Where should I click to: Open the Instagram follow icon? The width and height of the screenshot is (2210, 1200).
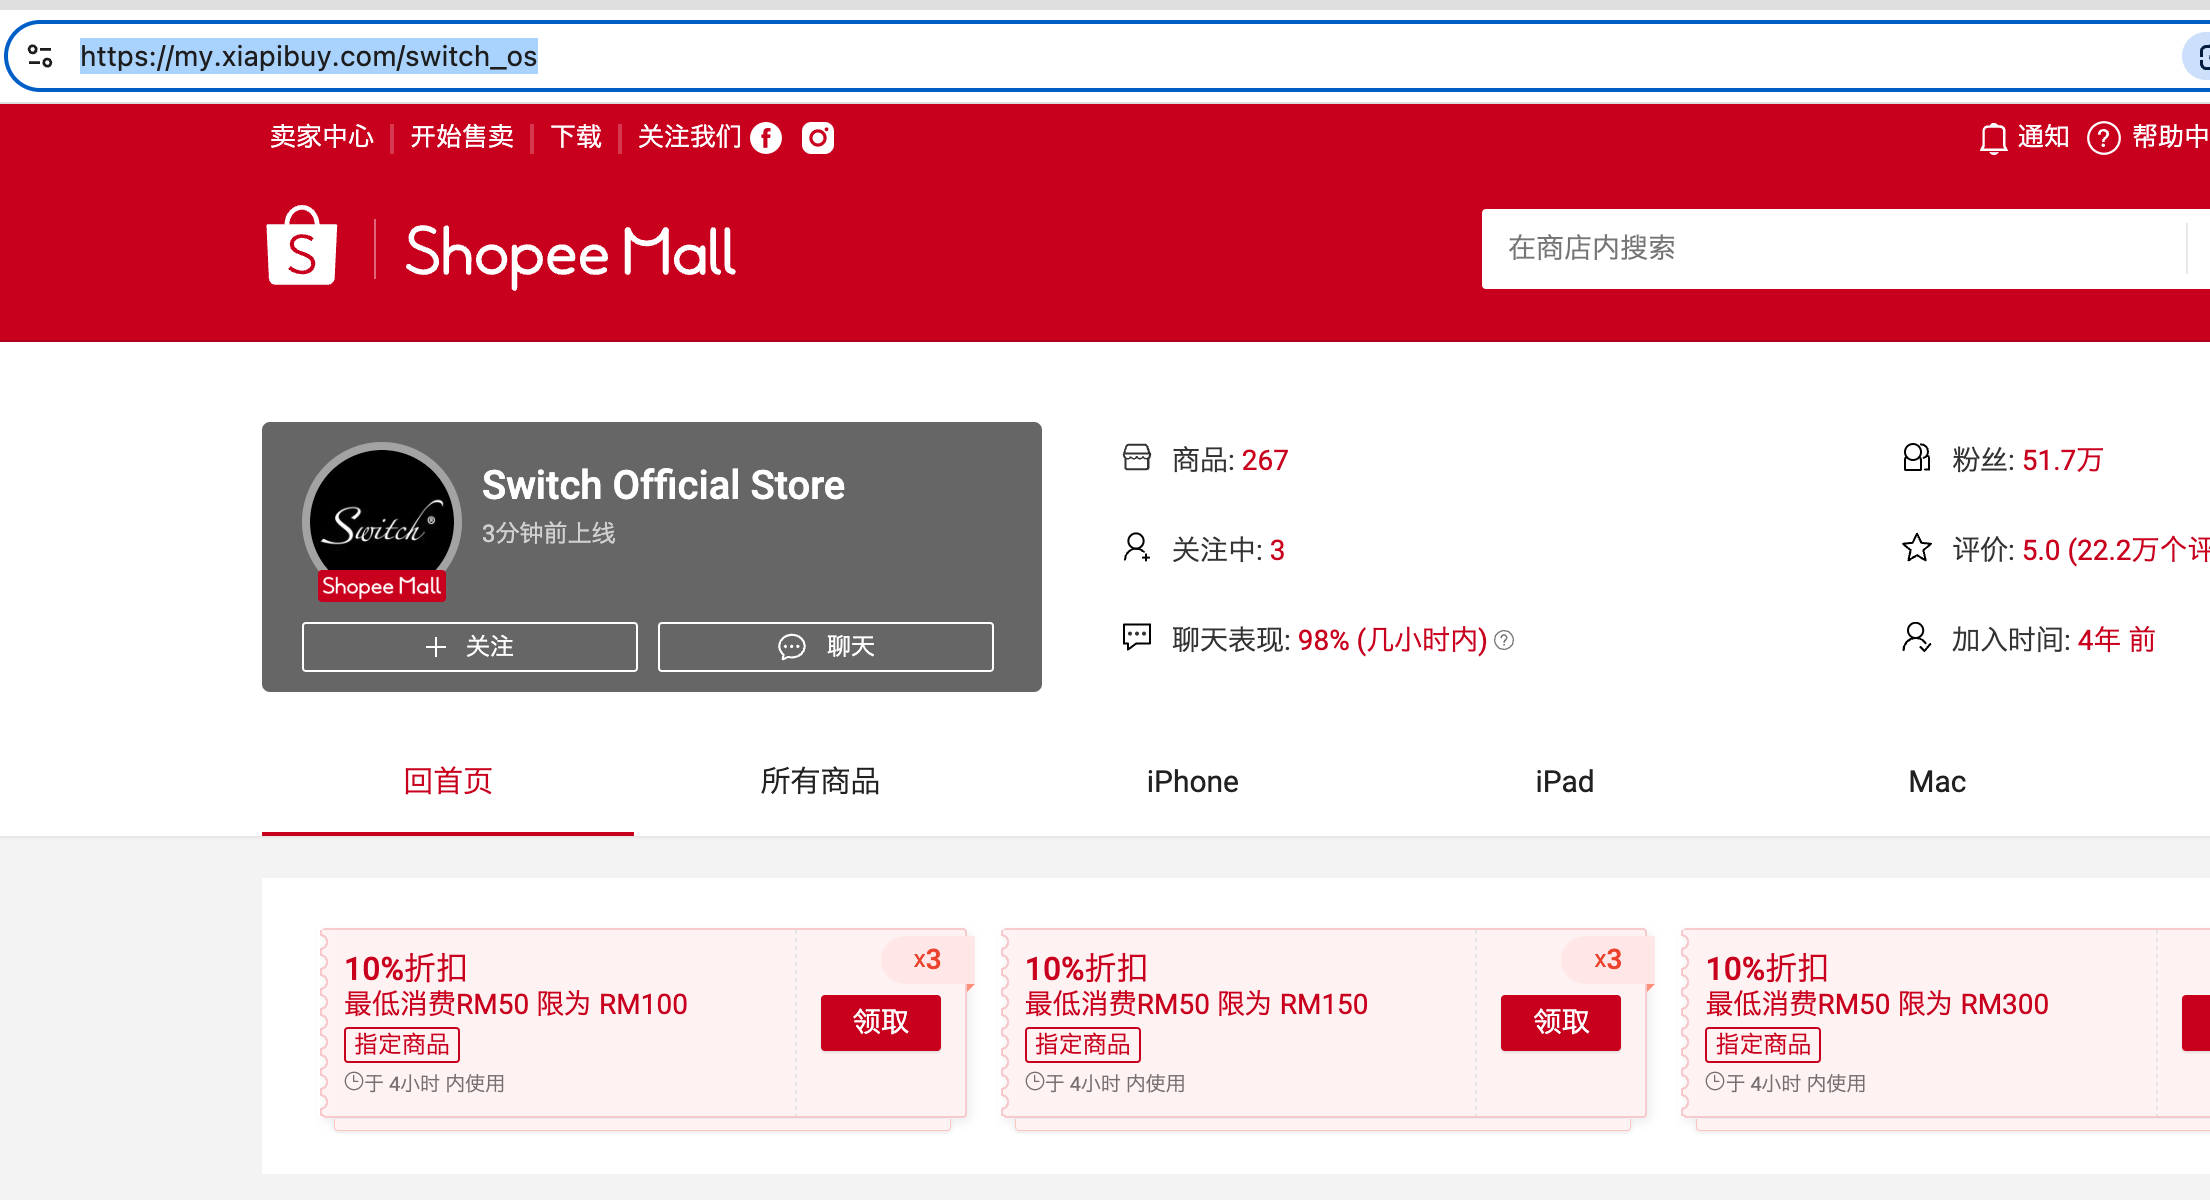818,138
